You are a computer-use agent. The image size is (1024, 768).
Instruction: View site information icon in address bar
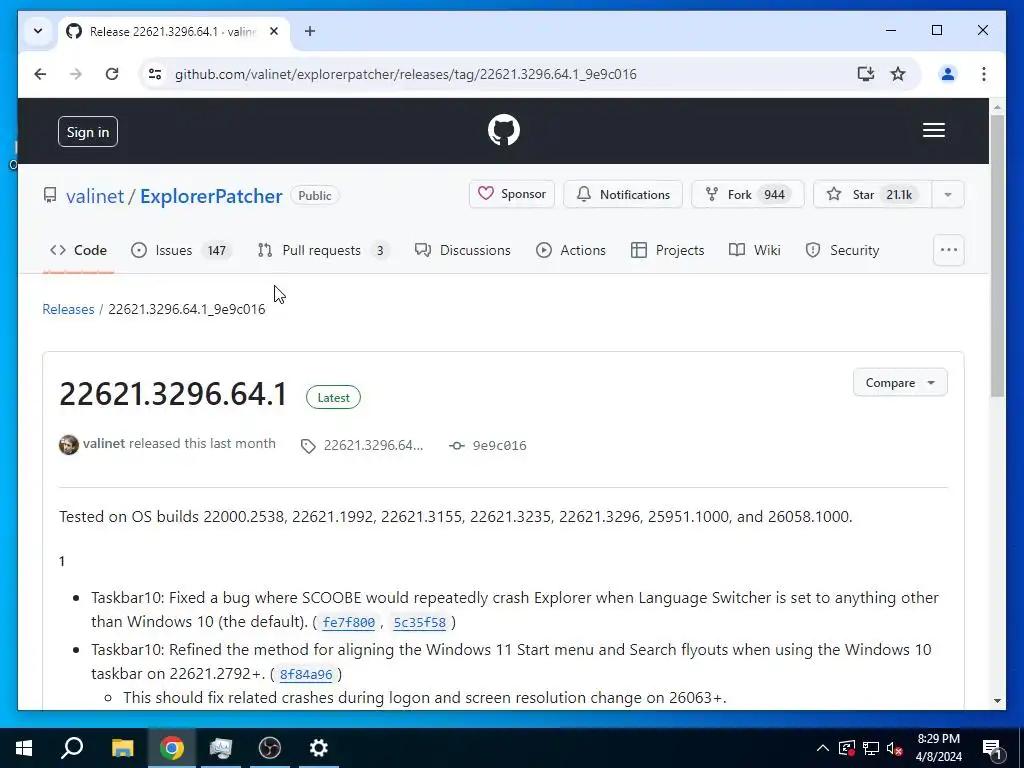coord(155,74)
